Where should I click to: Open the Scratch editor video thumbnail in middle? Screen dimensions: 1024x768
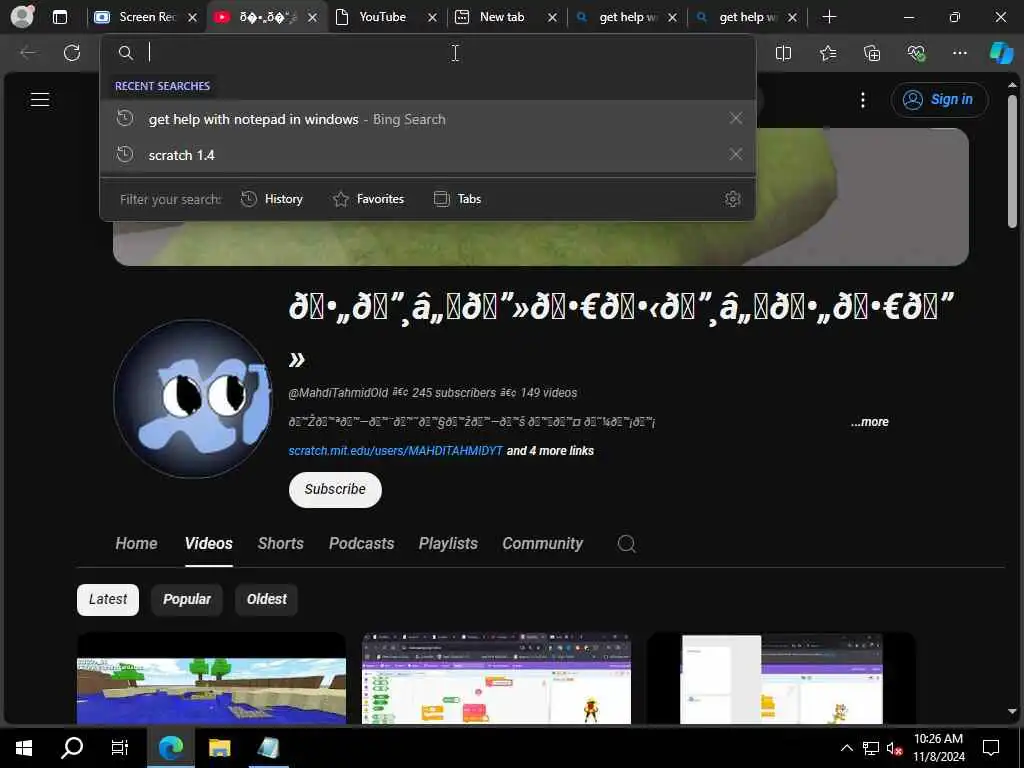(x=496, y=678)
